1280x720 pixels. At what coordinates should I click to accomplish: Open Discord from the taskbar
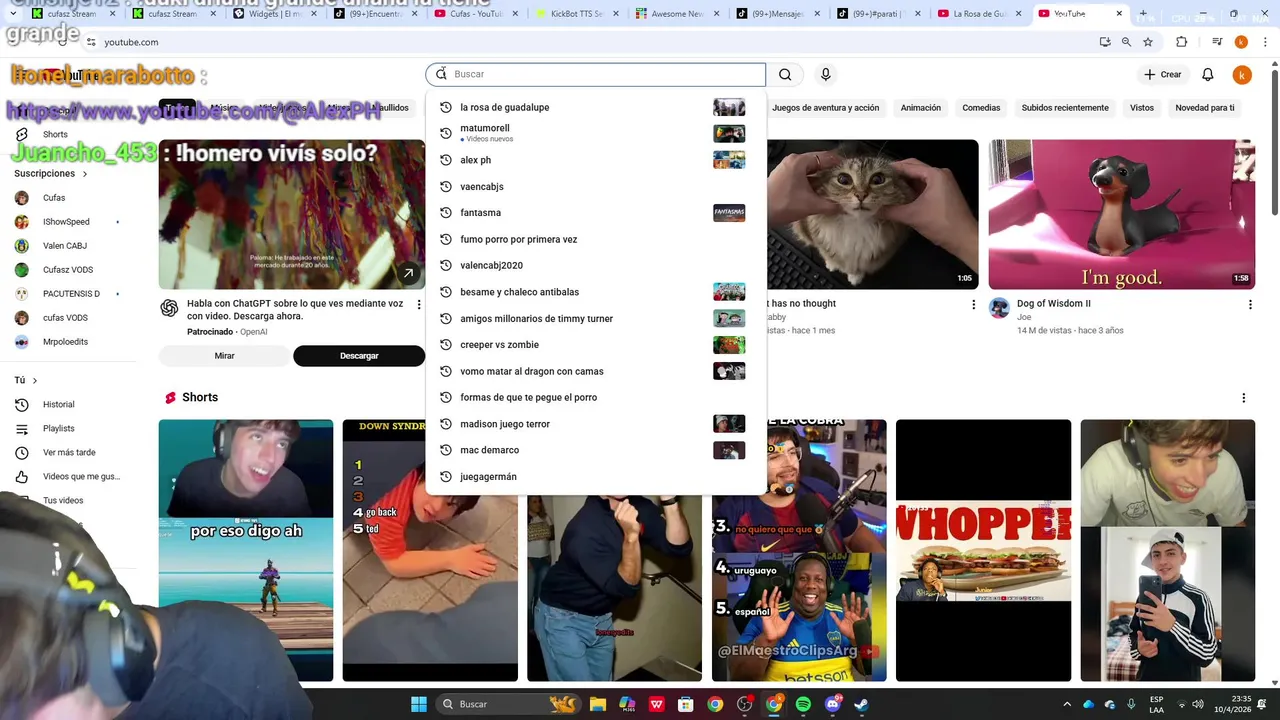(x=832, y=704)
